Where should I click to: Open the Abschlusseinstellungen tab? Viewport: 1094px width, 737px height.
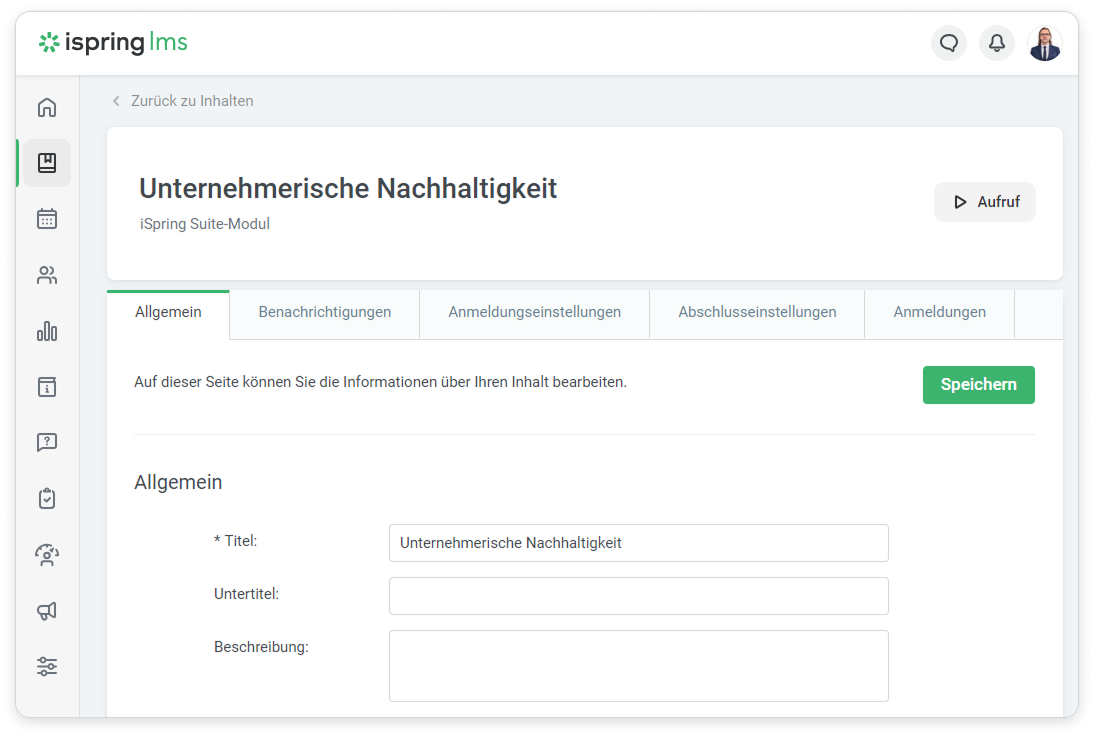point(757,312)
